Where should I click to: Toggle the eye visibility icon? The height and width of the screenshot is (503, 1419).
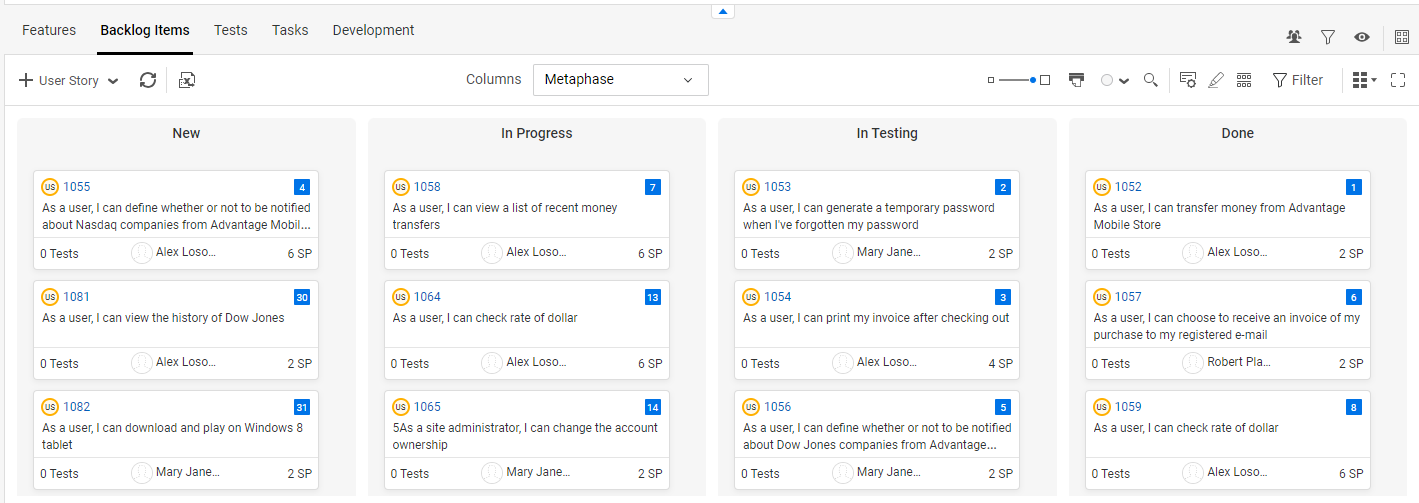pyautogui.click(x=1362, y=37)
